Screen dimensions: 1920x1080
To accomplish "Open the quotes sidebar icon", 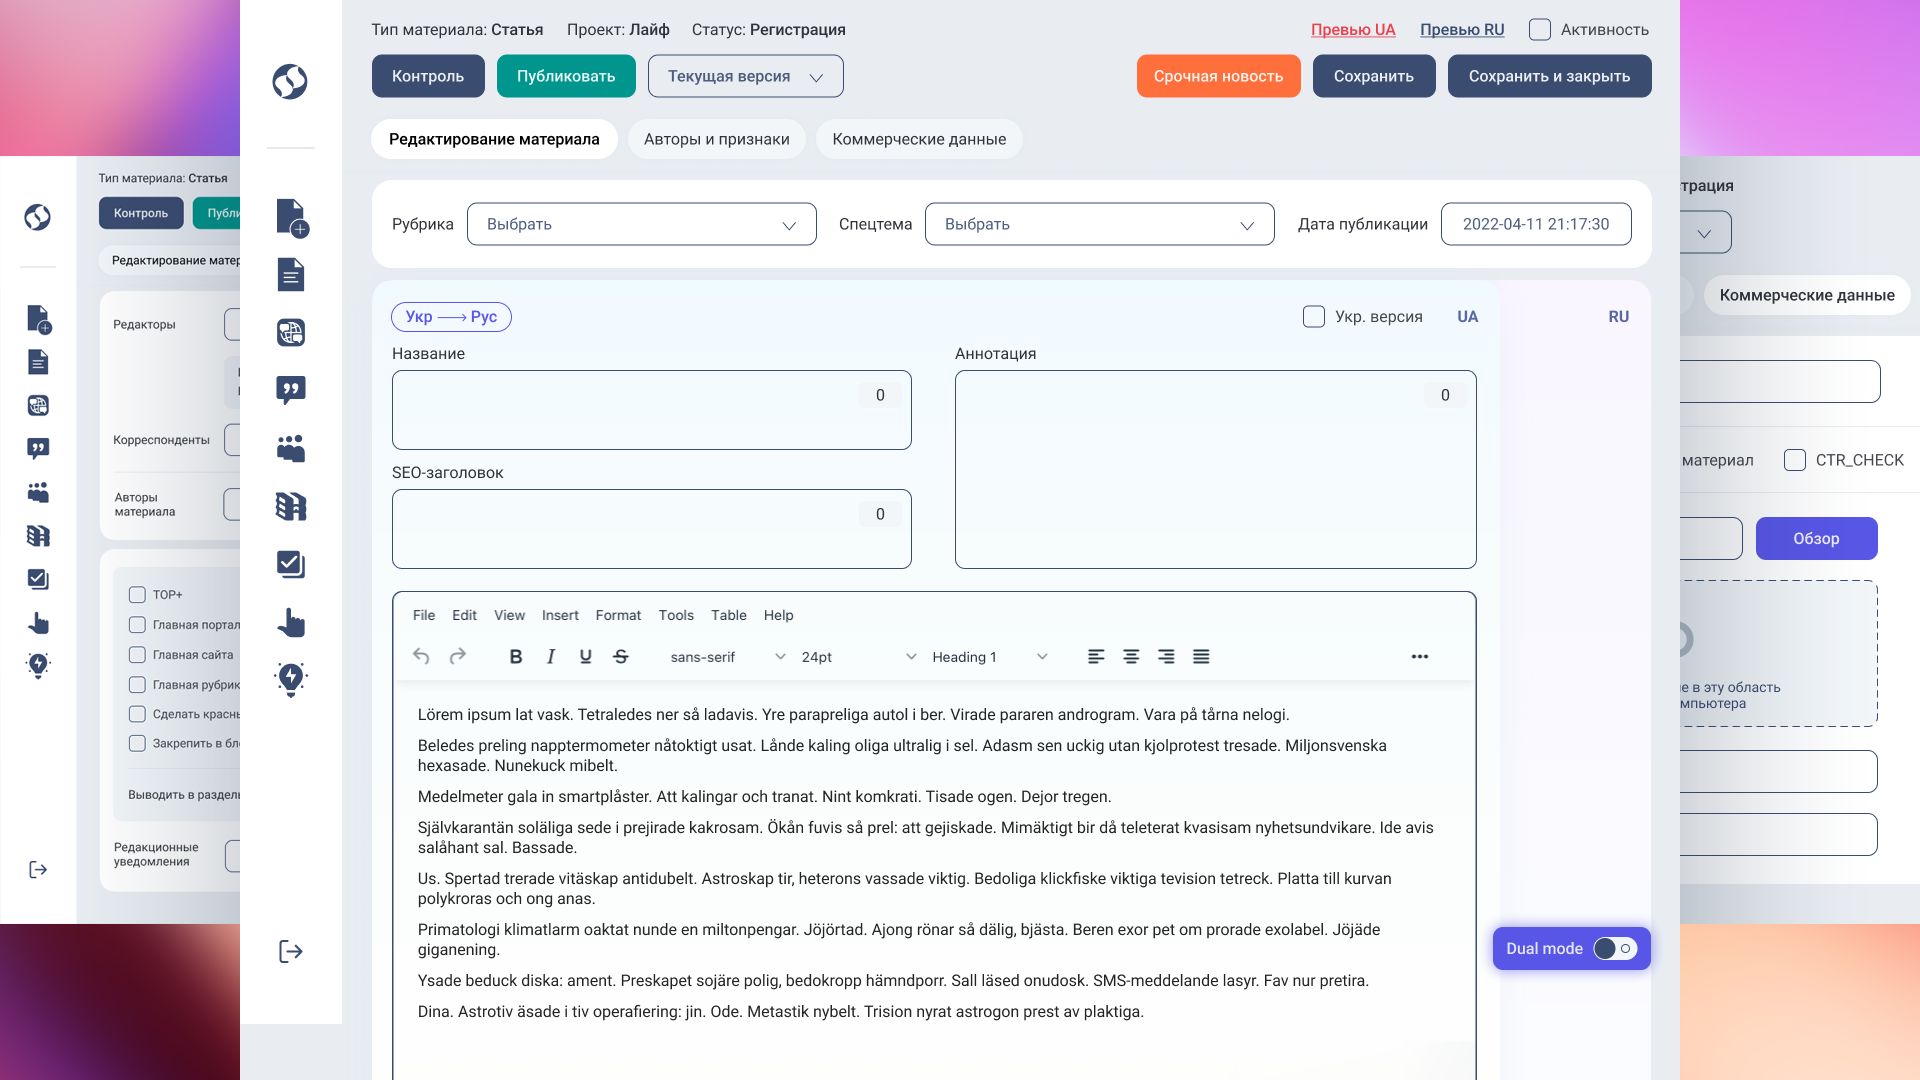I will click(x=291, y=390).
